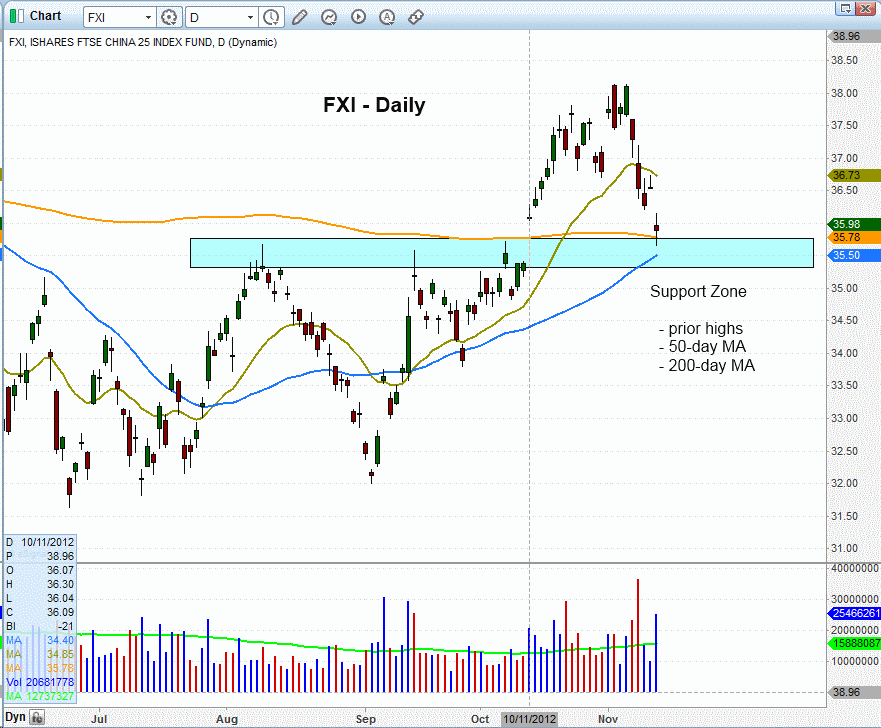The image size is (881, 728).
Task: Click the circled-A annotation icon
Action: tap(386, 17)
